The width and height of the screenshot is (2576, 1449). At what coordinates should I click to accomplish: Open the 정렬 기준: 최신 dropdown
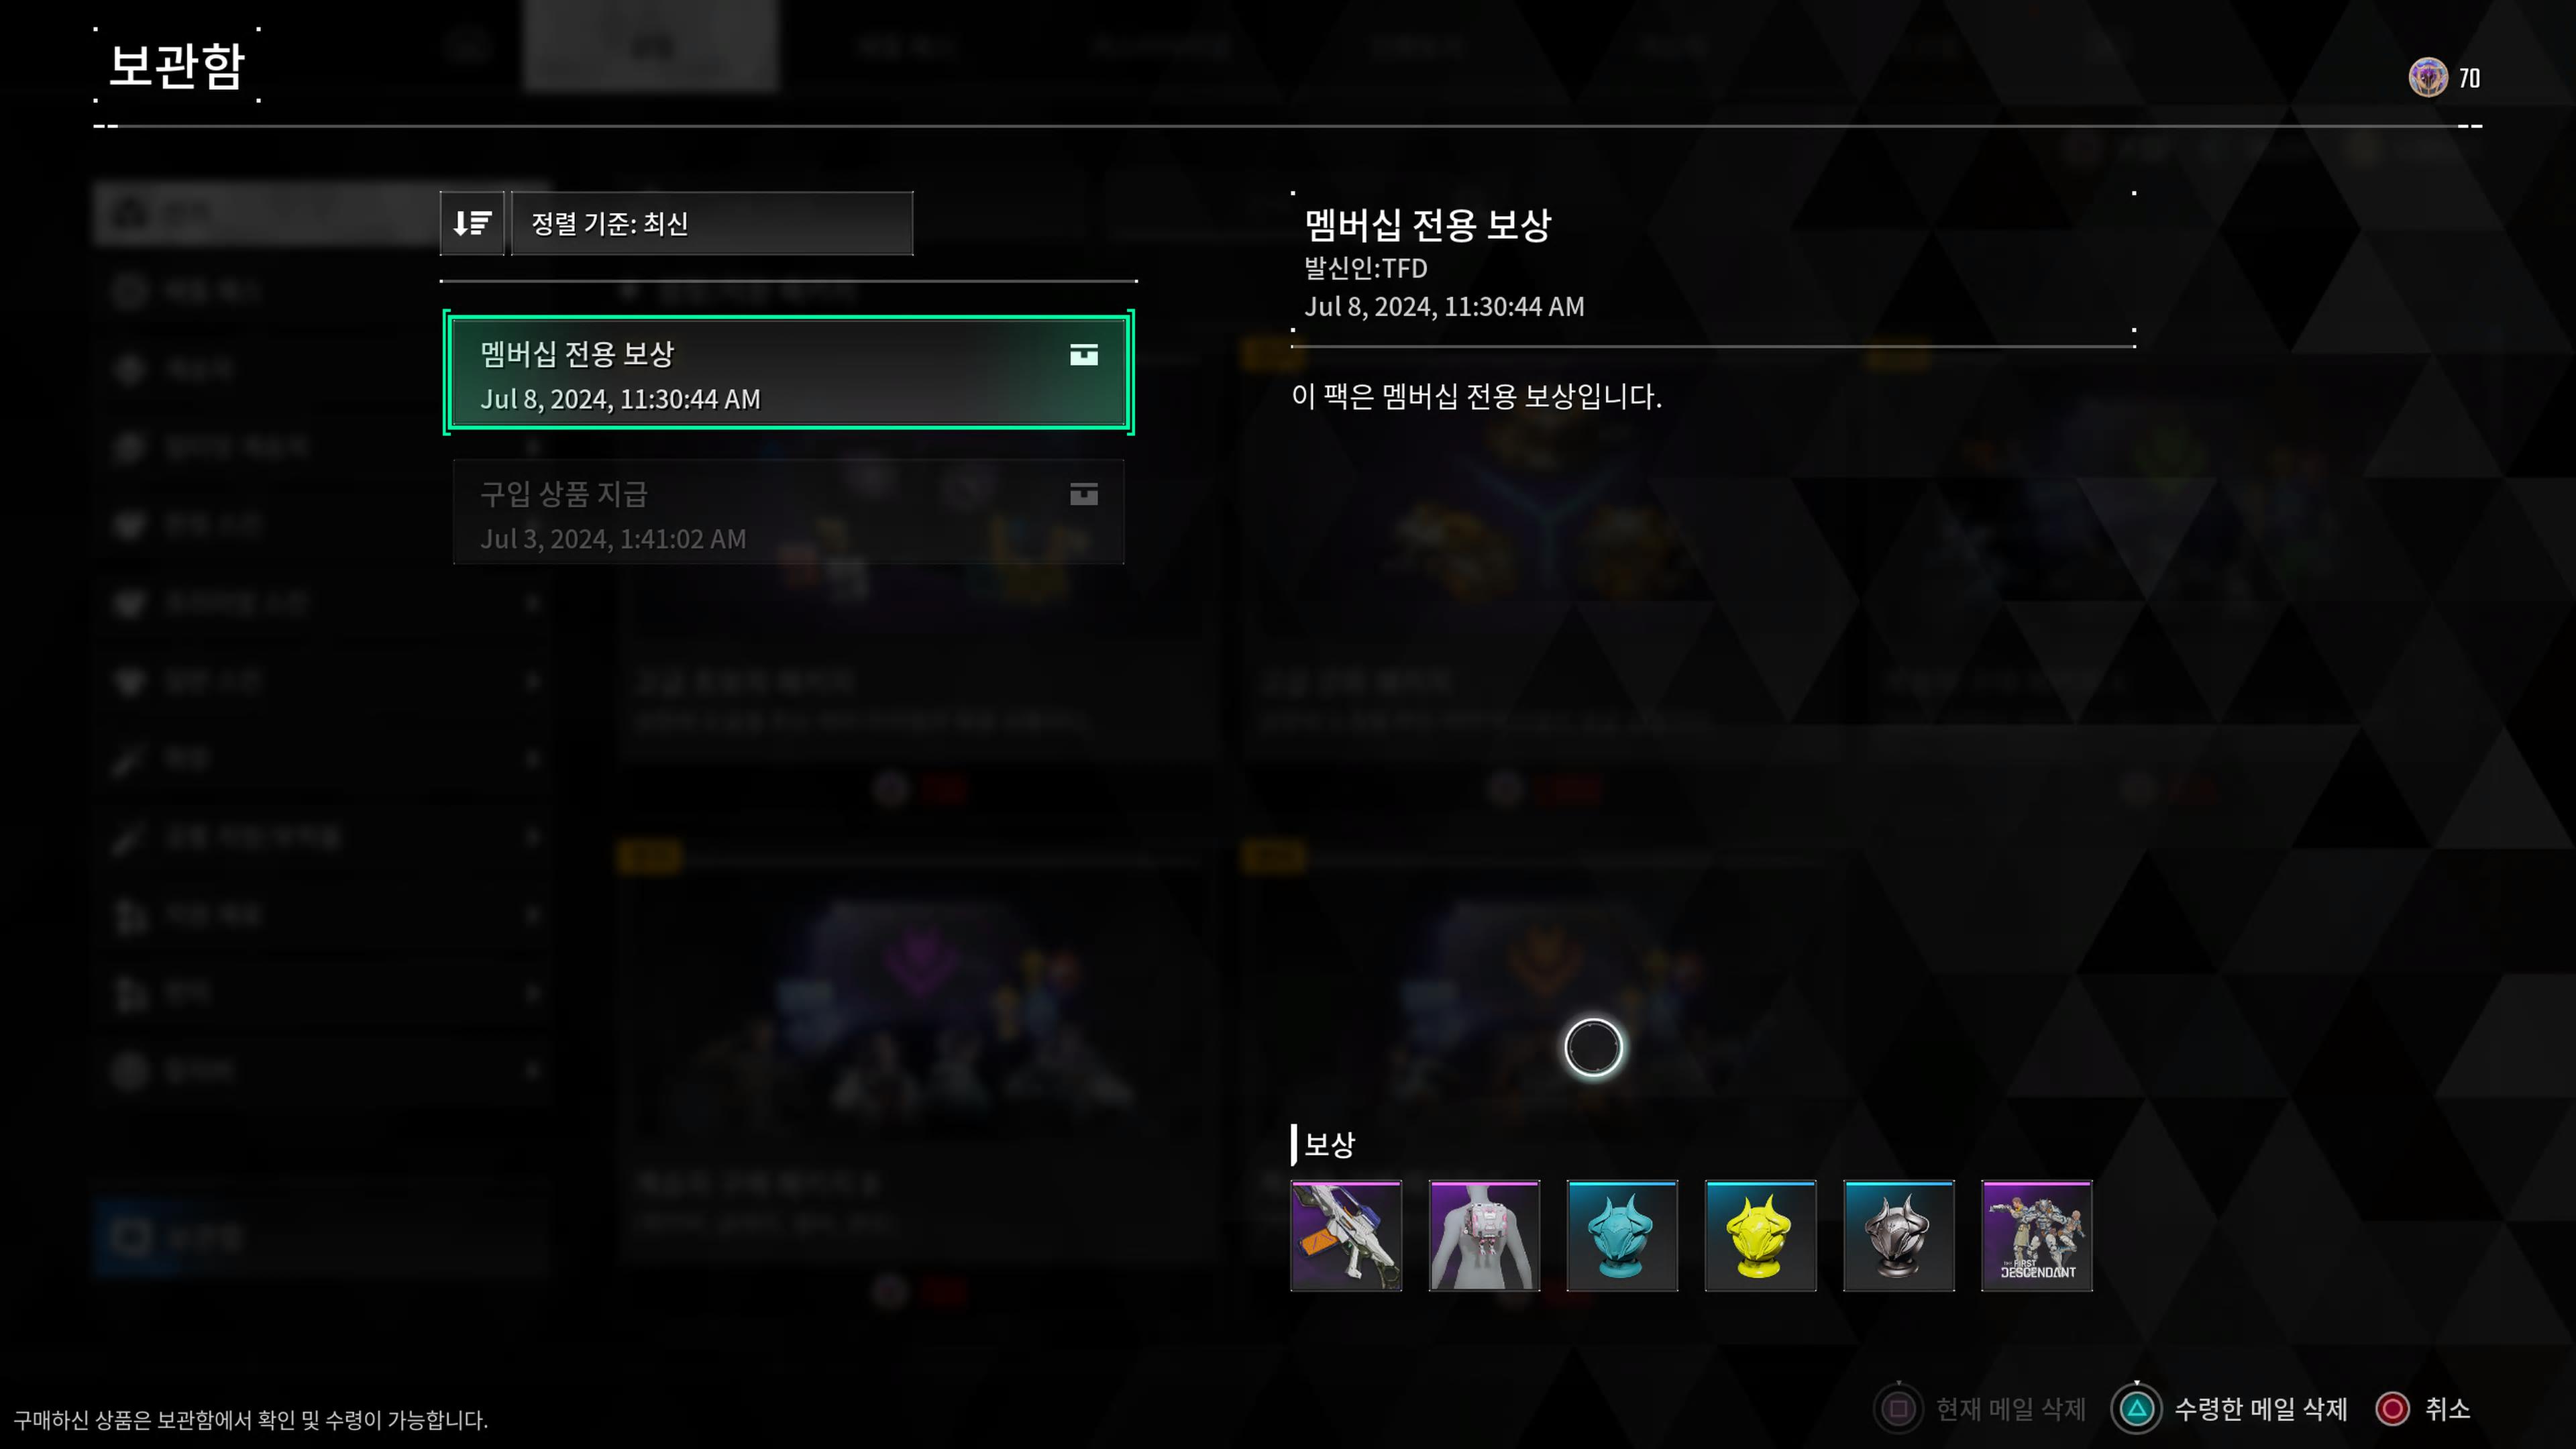tap(712, 223)
